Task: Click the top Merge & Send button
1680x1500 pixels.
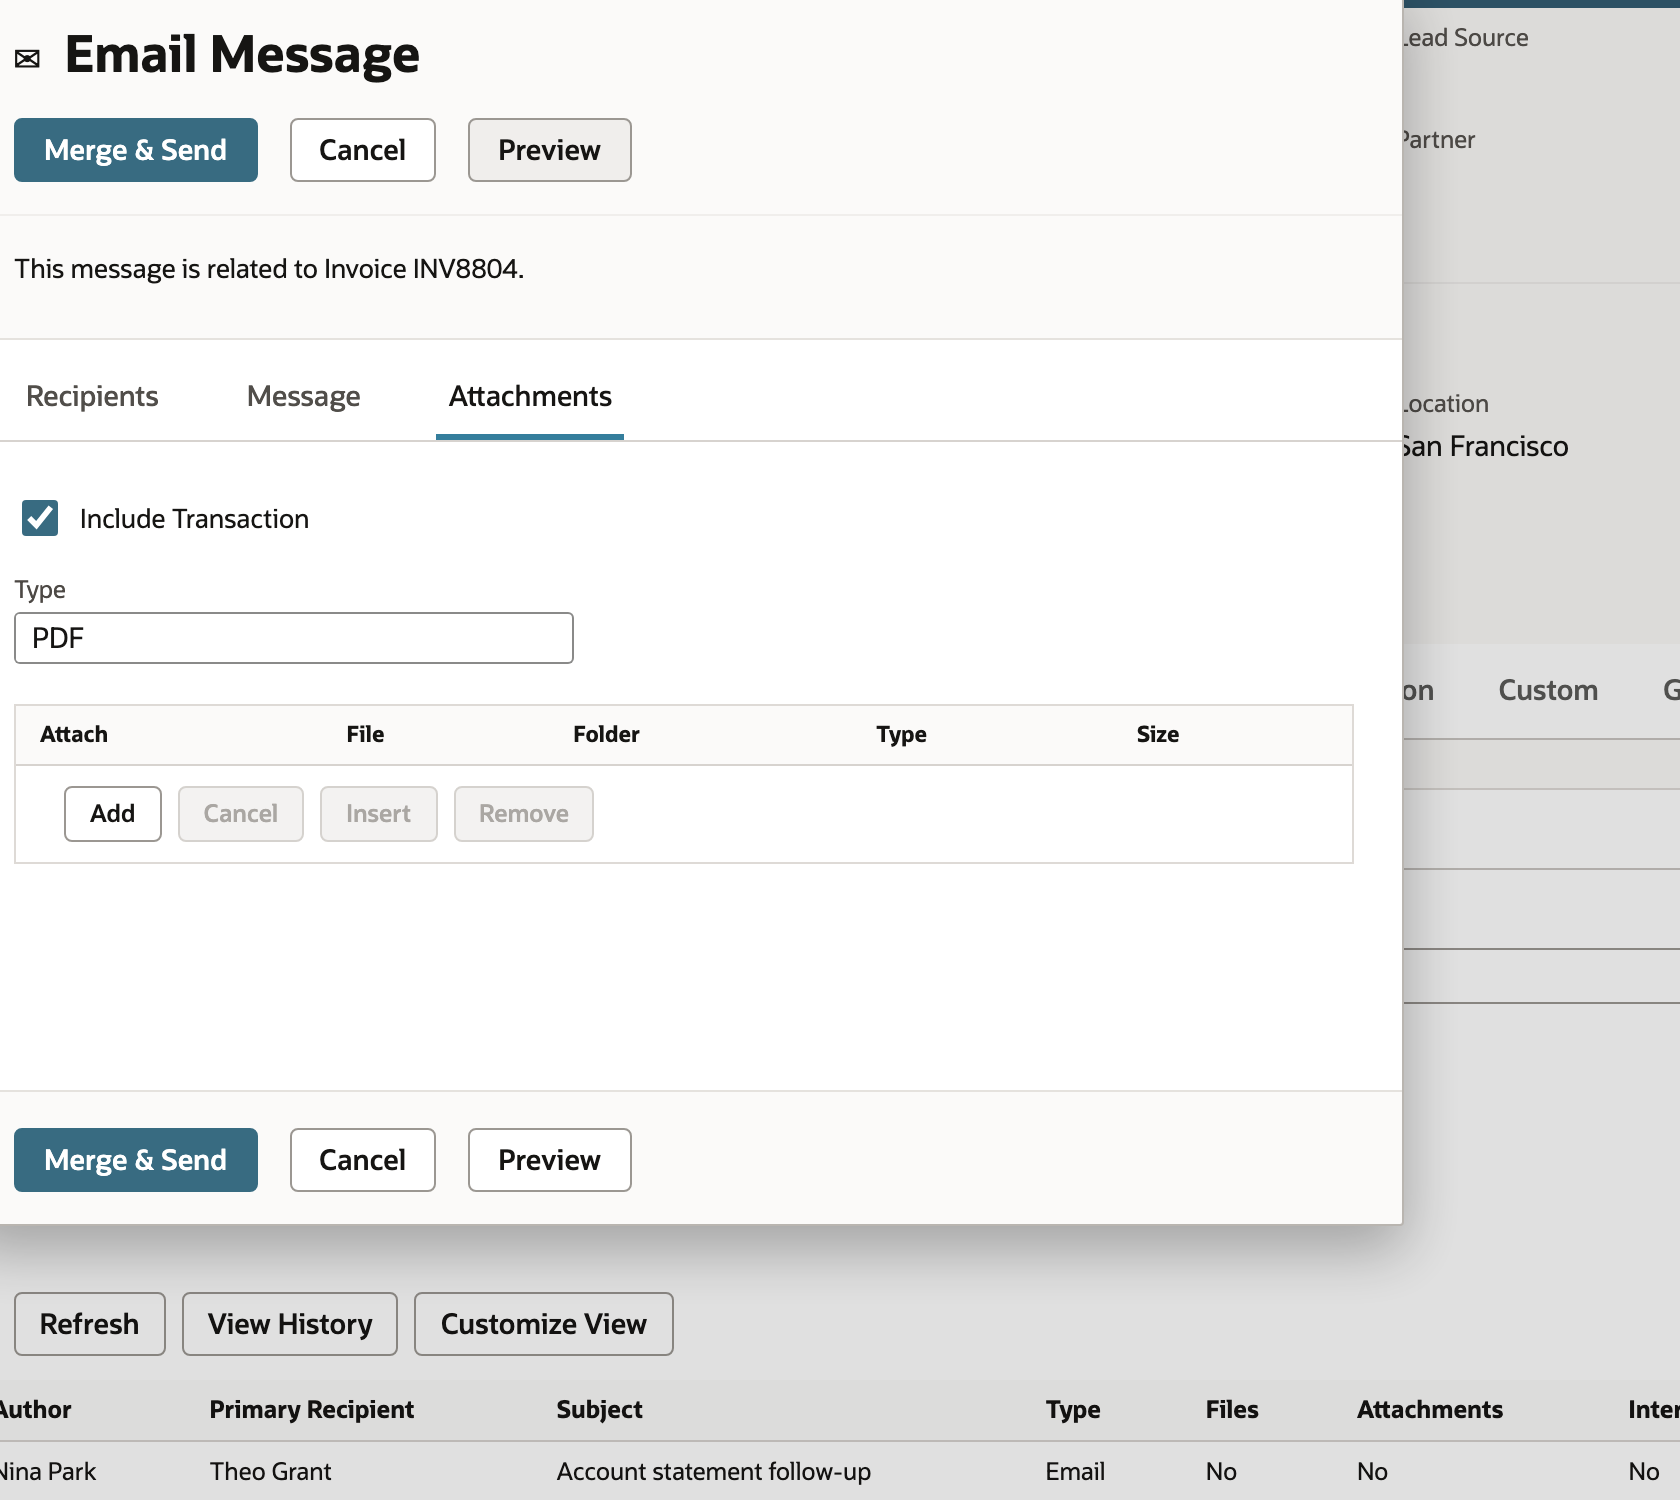Action: pyautogui.click(x=136, y=150)
